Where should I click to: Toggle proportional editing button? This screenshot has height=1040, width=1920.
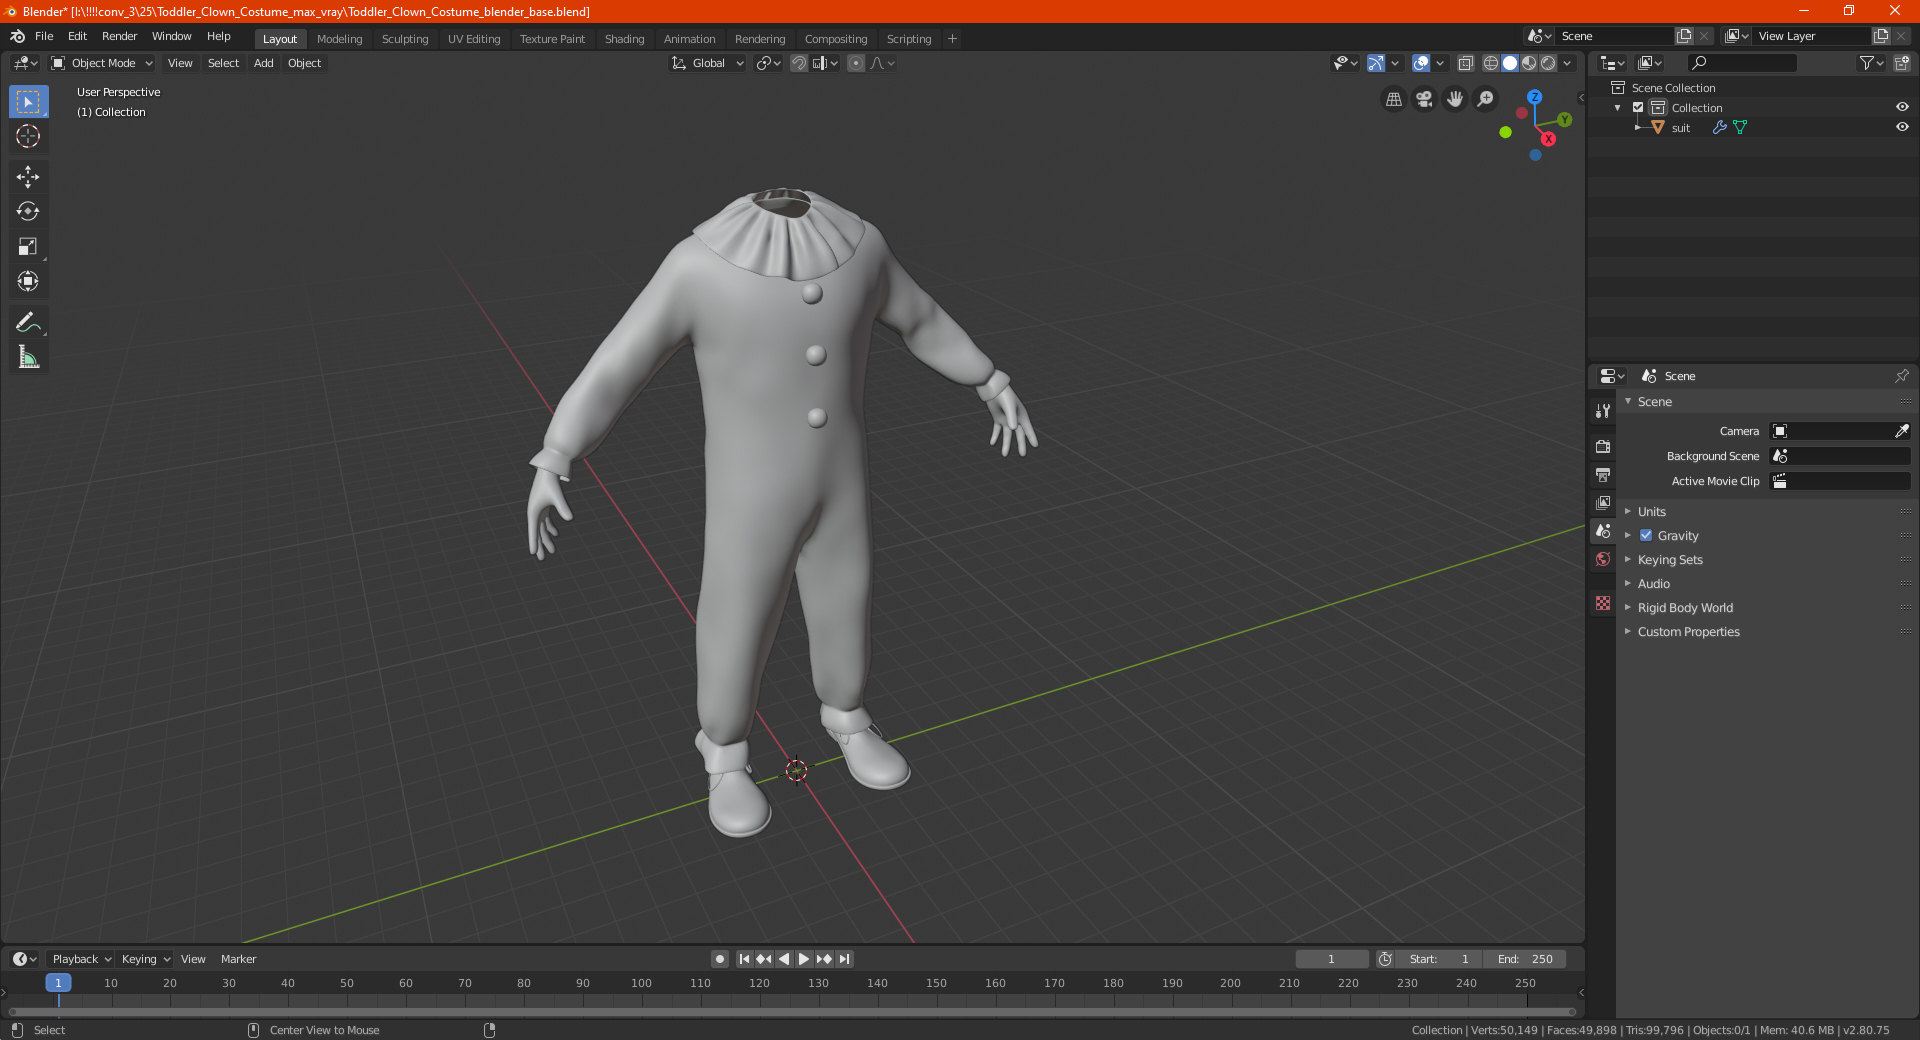pos(856,63)
